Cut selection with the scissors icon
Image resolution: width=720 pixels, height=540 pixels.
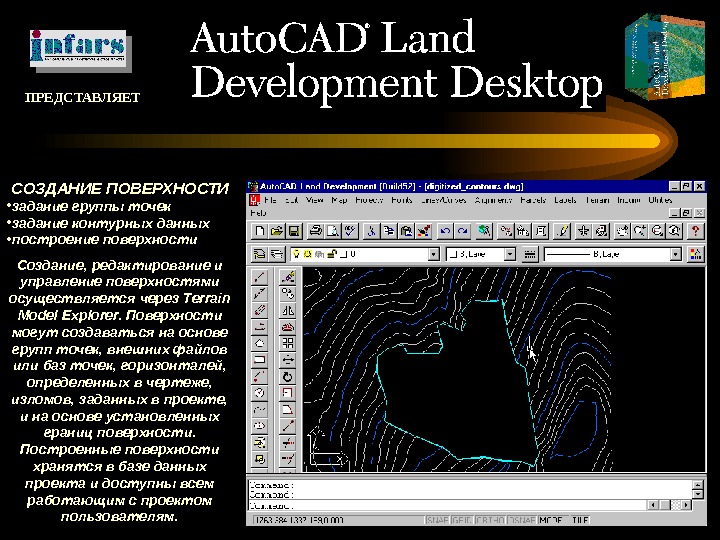(x=371, y=231)
